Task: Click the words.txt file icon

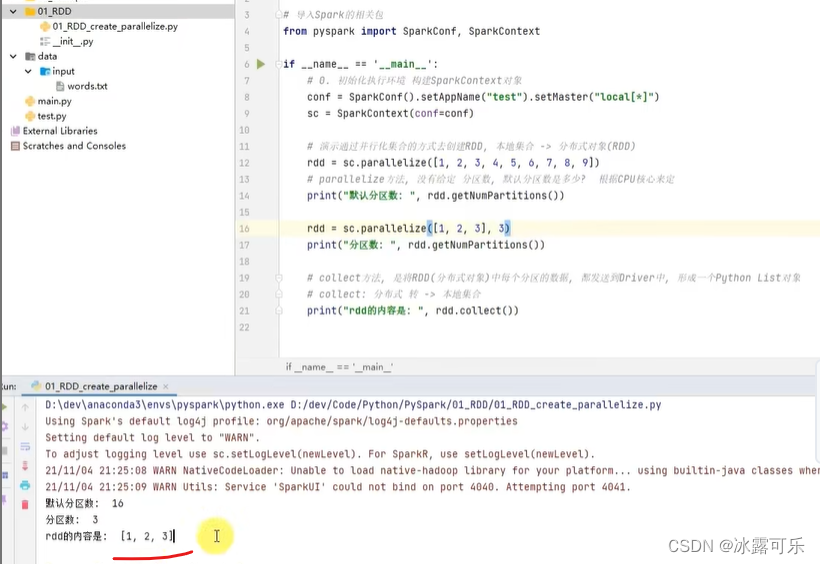Action: (x=60, y=86)
